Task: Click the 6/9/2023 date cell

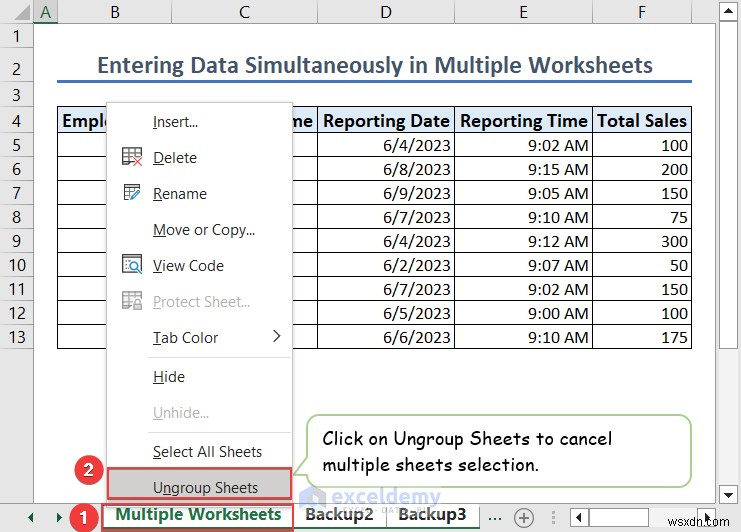Action: coord(386,193)
